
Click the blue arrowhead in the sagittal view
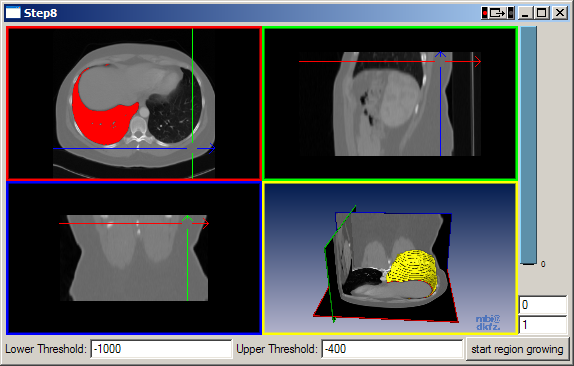pos(440,55)
